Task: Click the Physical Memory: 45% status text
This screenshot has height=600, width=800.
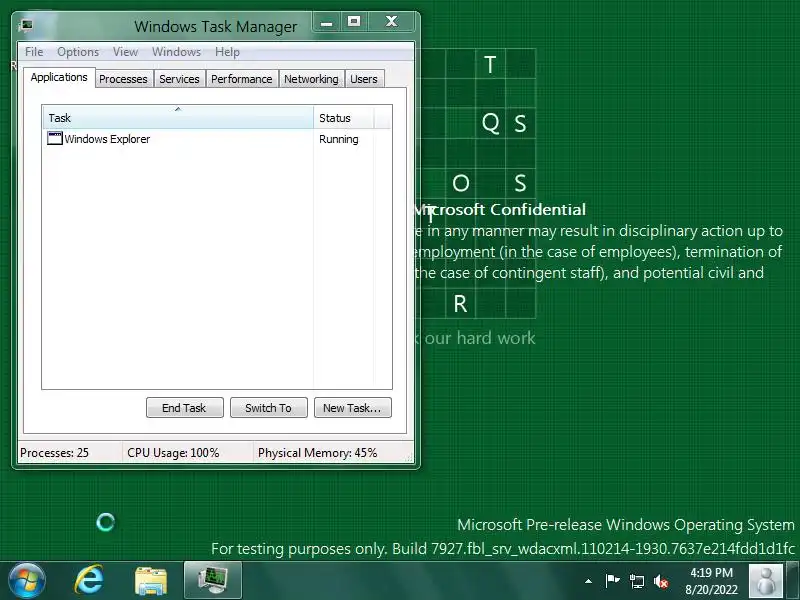Action: tap(317, 453)
